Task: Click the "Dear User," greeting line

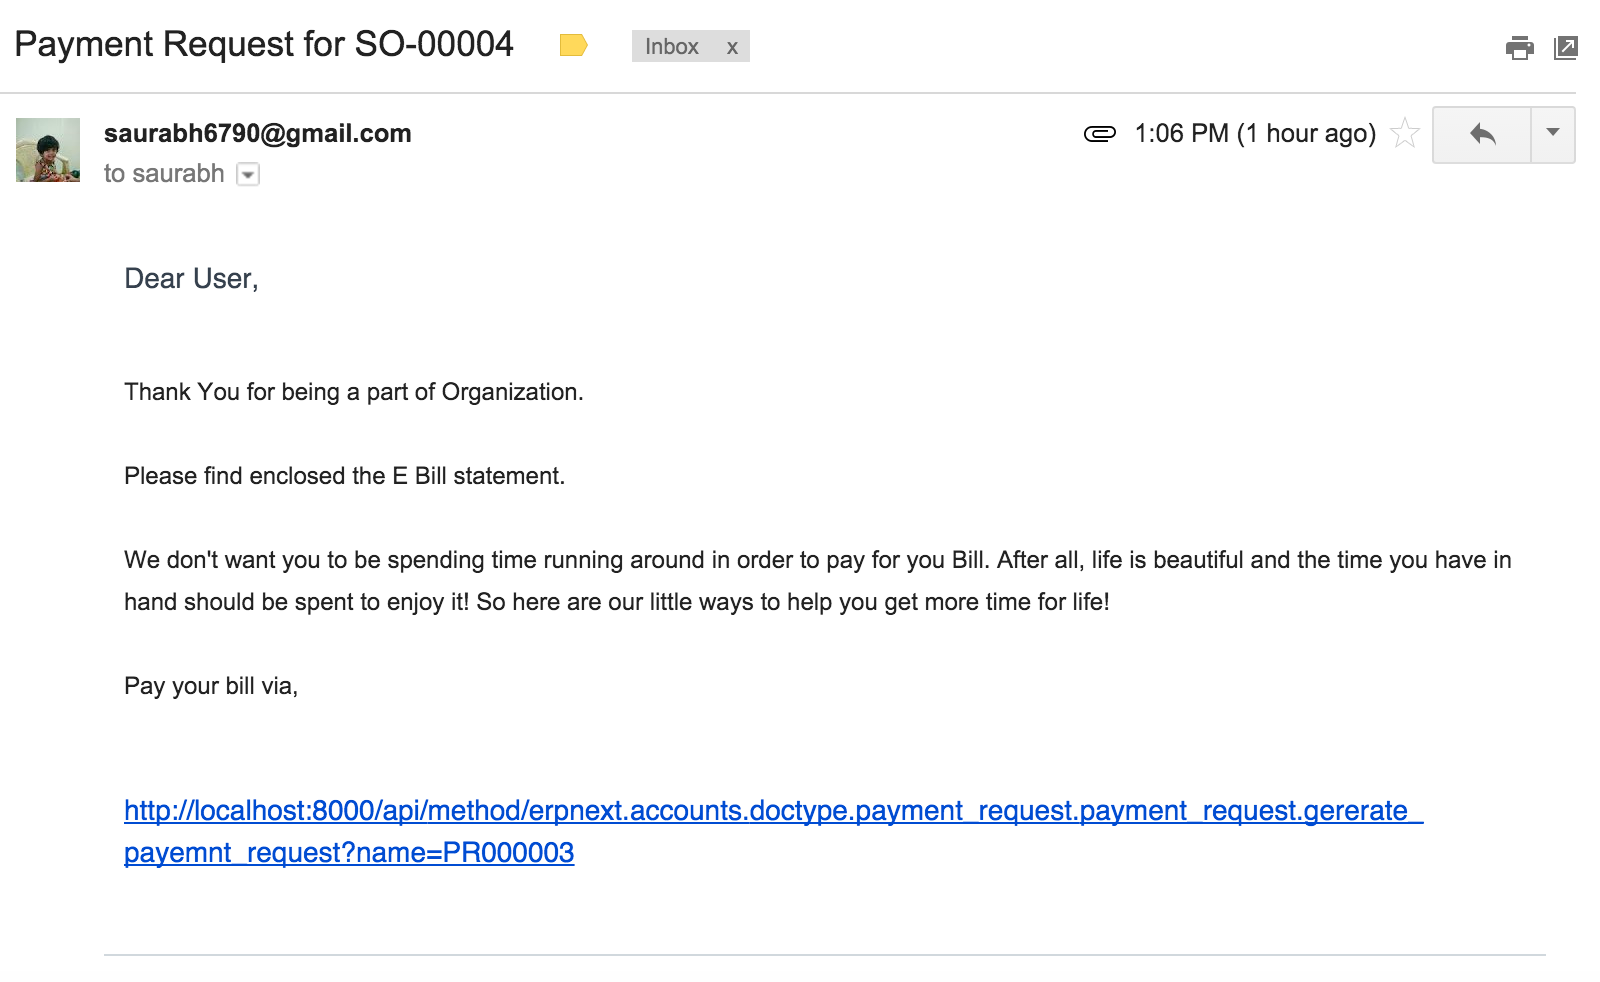Action: pos(191,279)
